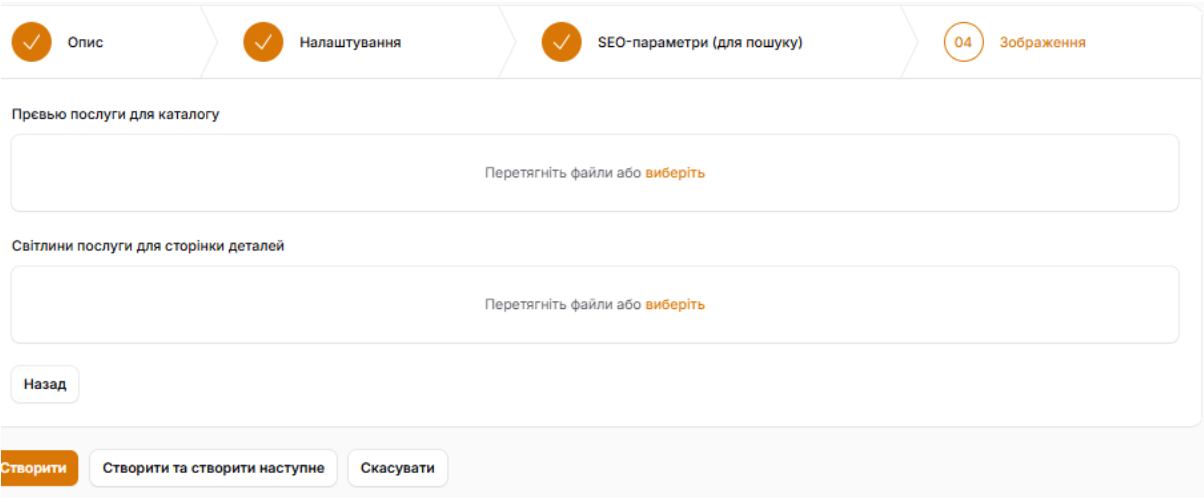
Task: Click Світлини послуги для сторінки деталей label
Action: 148,246
